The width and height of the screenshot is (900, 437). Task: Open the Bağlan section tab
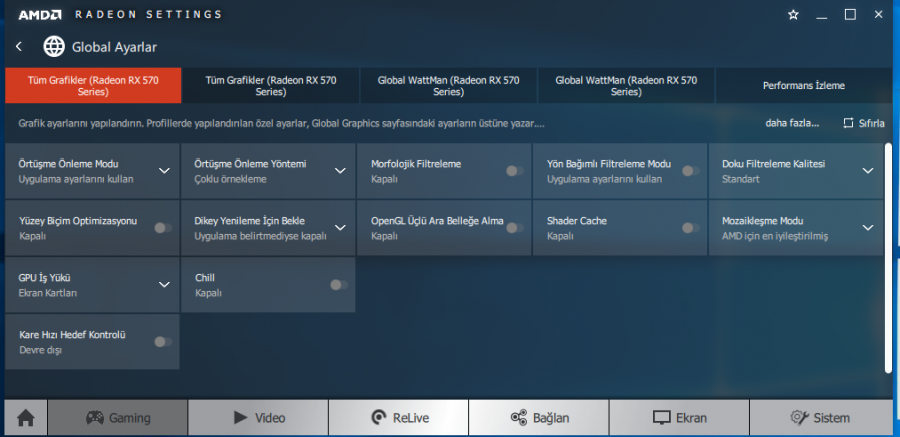point(539,418)
